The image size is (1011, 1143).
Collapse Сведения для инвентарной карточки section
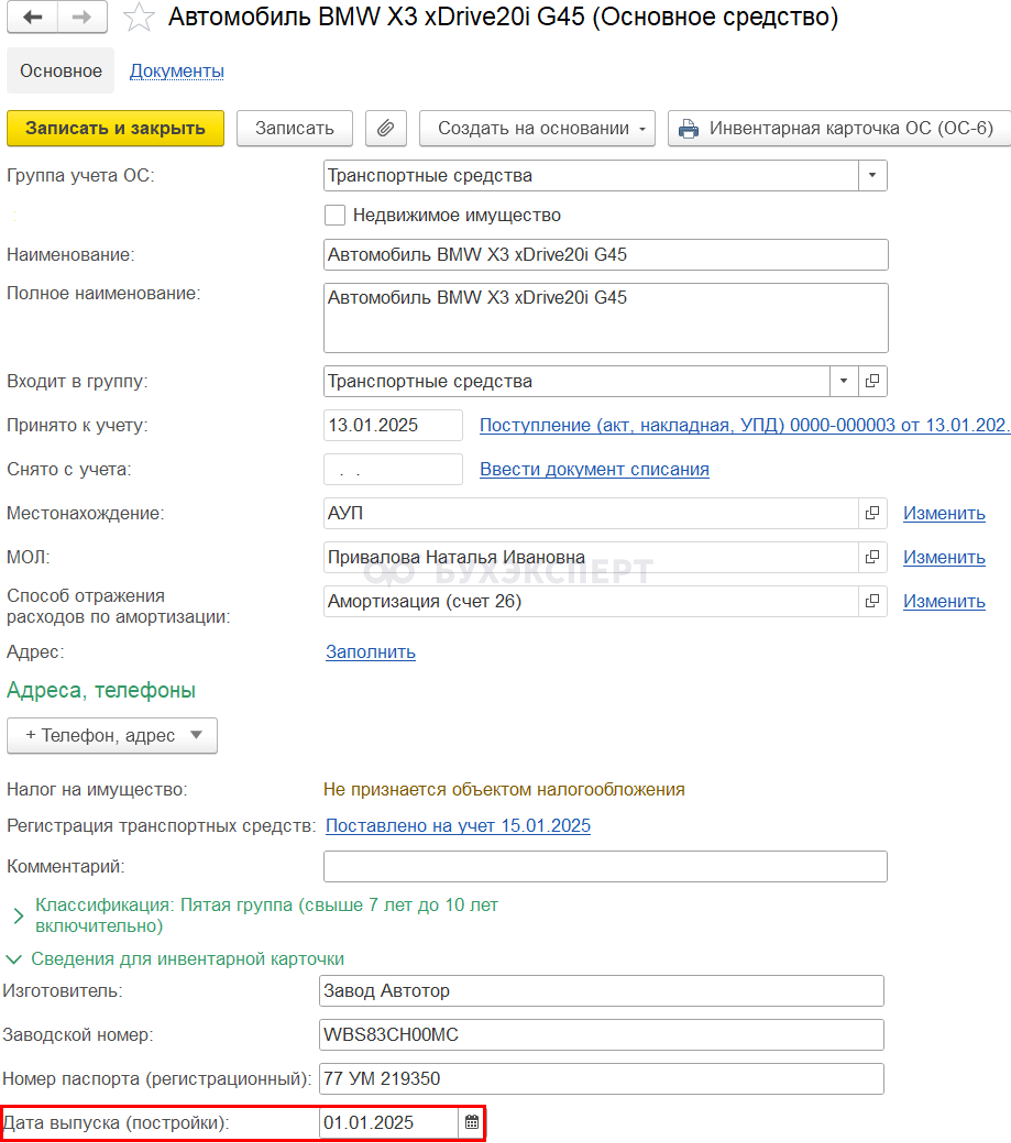pyautogui.click(x=14, y=959)
